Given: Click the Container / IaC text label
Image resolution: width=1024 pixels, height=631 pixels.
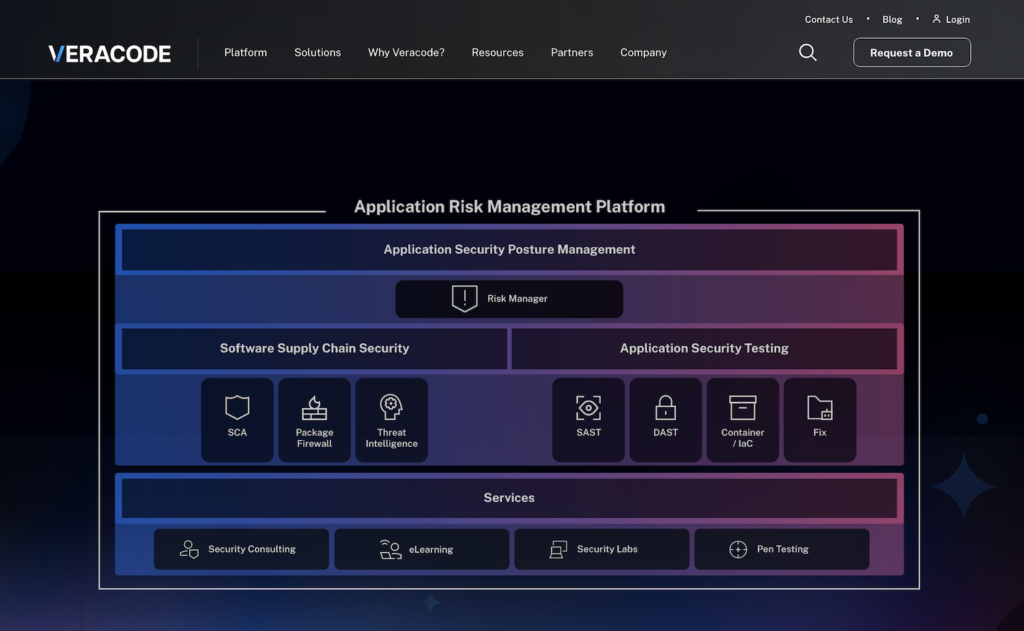Looking at the screenshot, I should 743,438.
